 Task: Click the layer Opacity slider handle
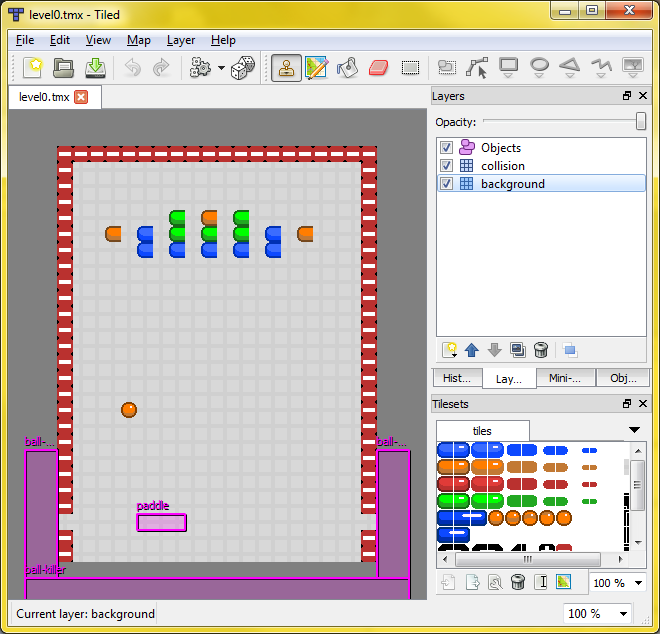(641, 121)
